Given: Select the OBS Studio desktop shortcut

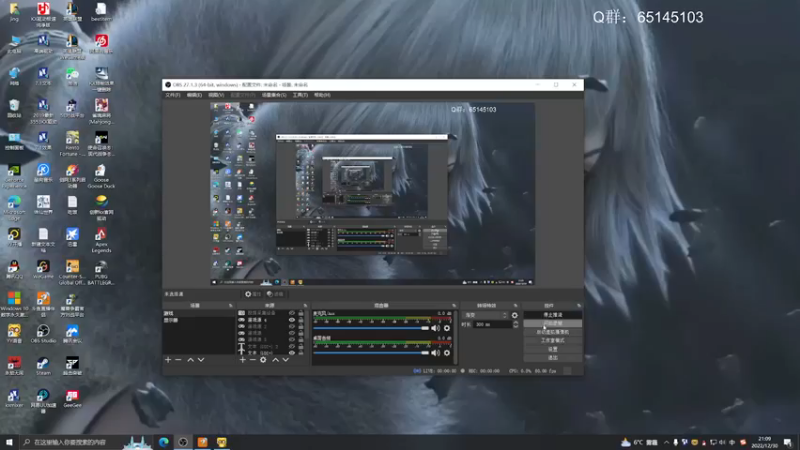Looking at the screenshot, I should [x=43, y=334].
